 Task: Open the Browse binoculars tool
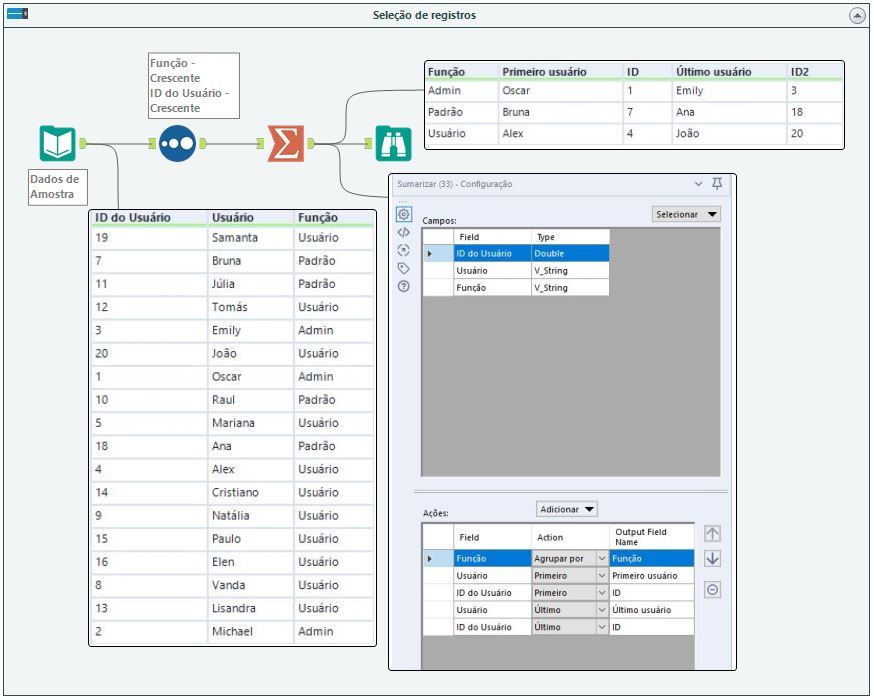click(393, 144)
